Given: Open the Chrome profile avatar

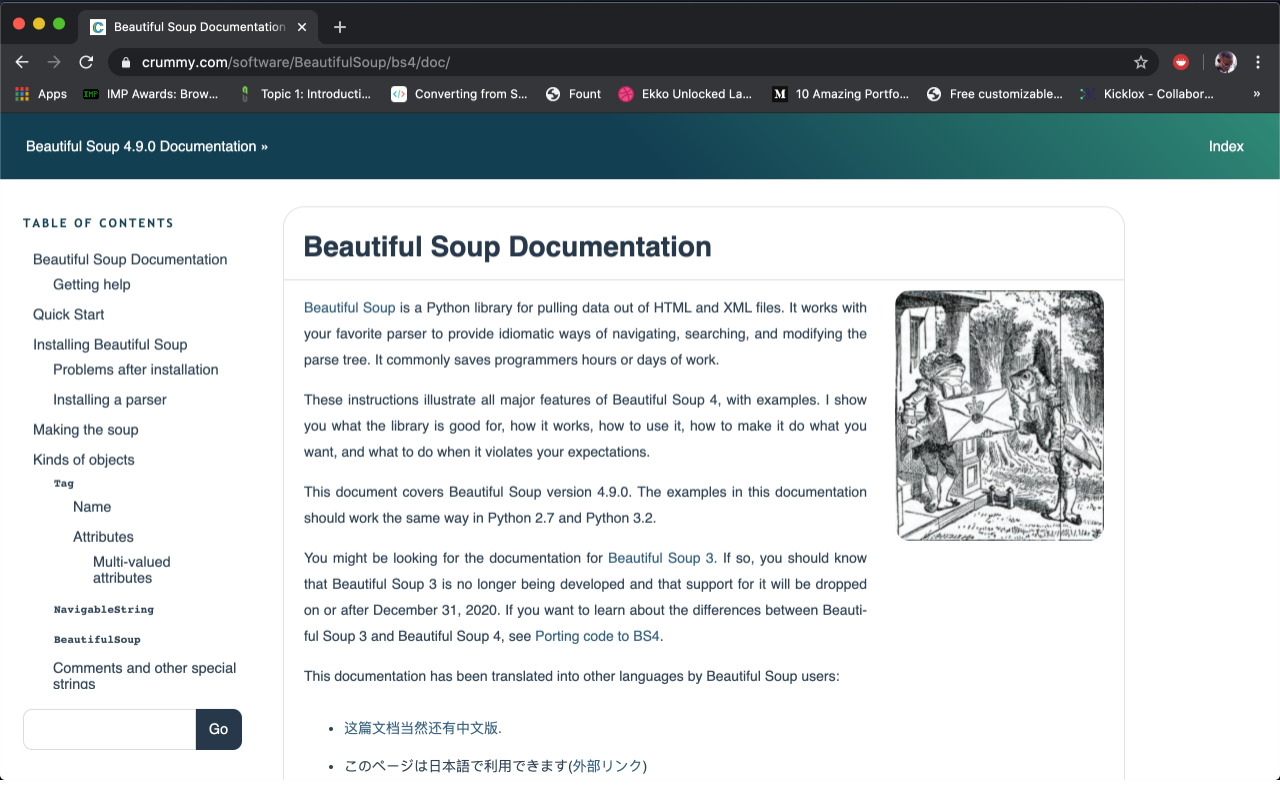Looking at the screenshot, I should pos(1226,62).
